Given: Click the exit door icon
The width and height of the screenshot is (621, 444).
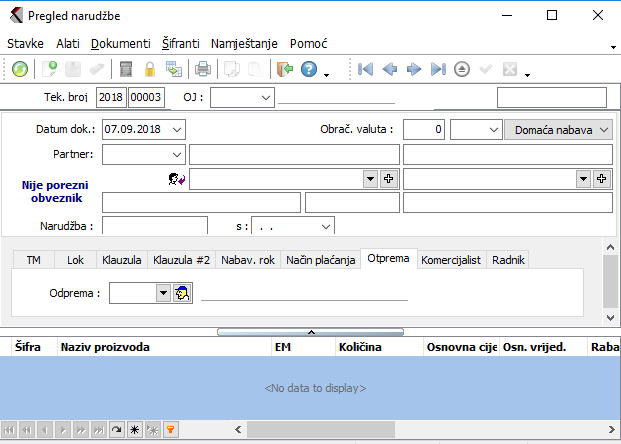Looking at the screenshot, I should coord(285,69).
